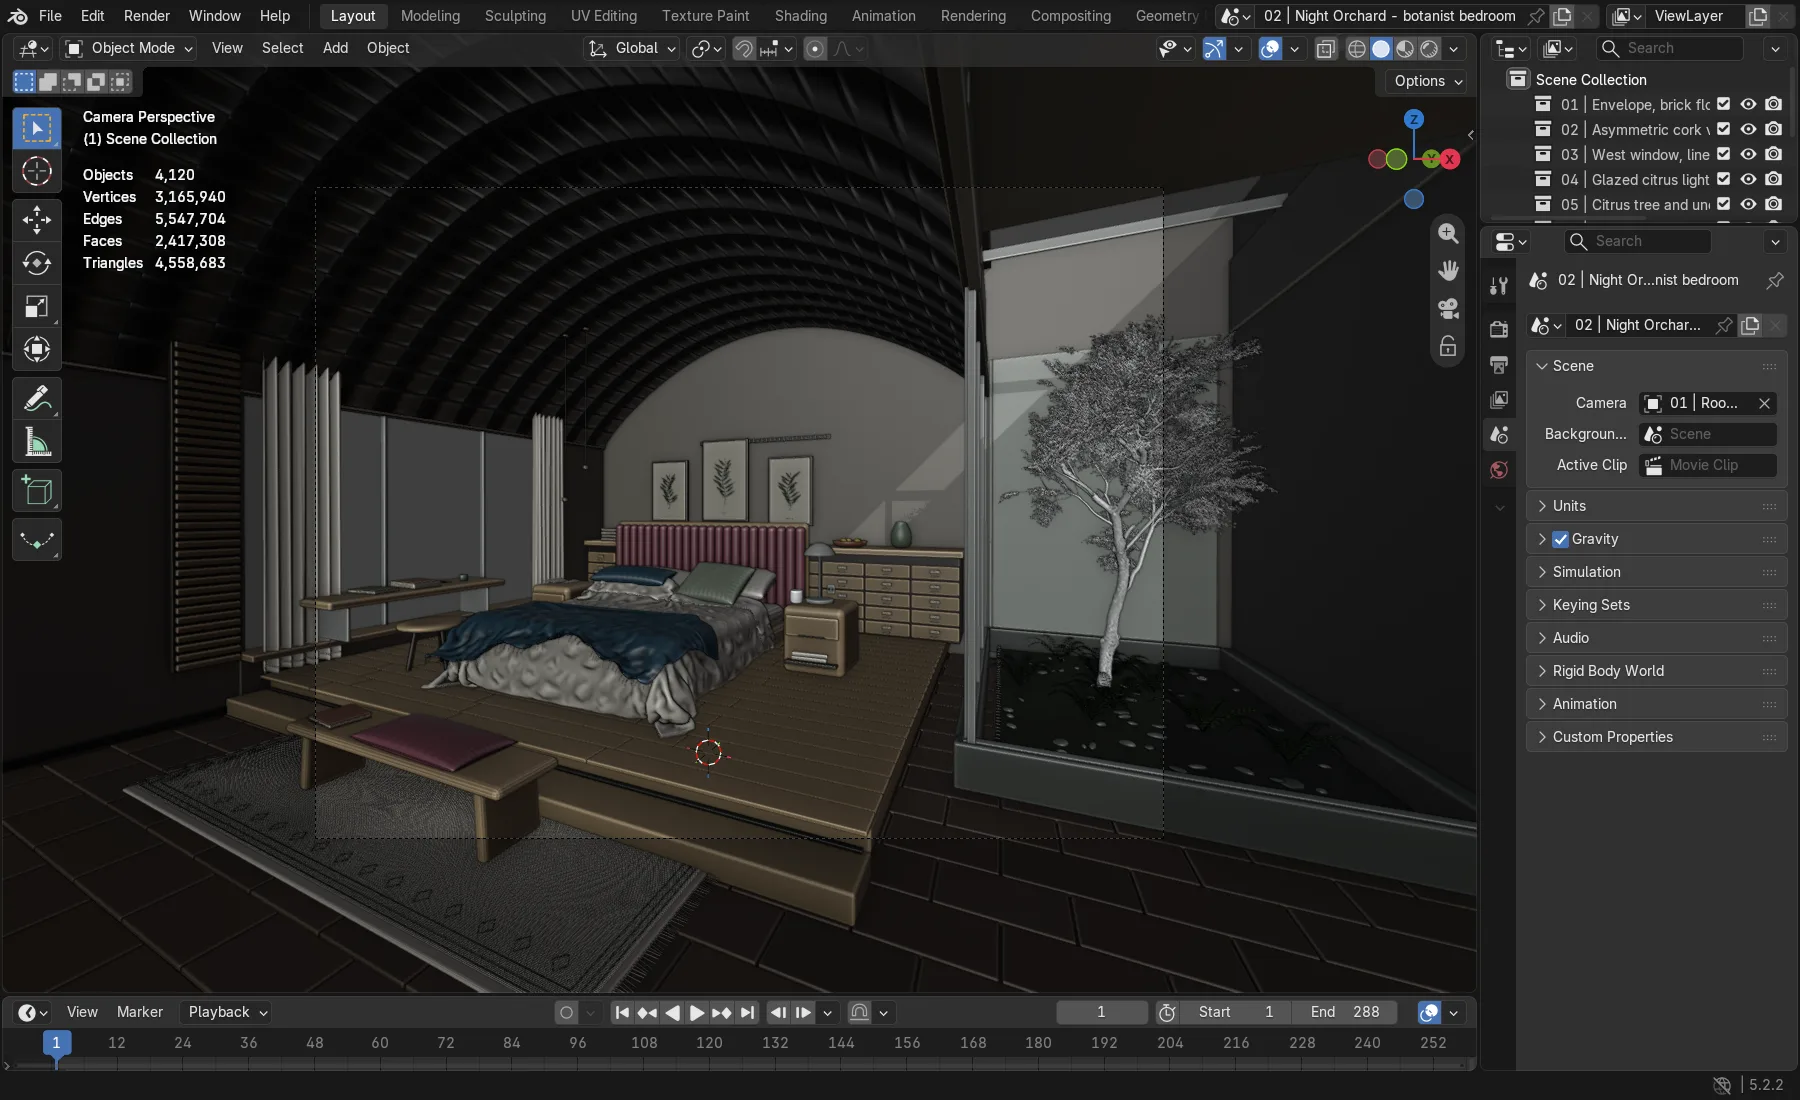Toggle snapping magnet in header
Viewport: 1800px width, 1100px height.
tap(743, 49)
